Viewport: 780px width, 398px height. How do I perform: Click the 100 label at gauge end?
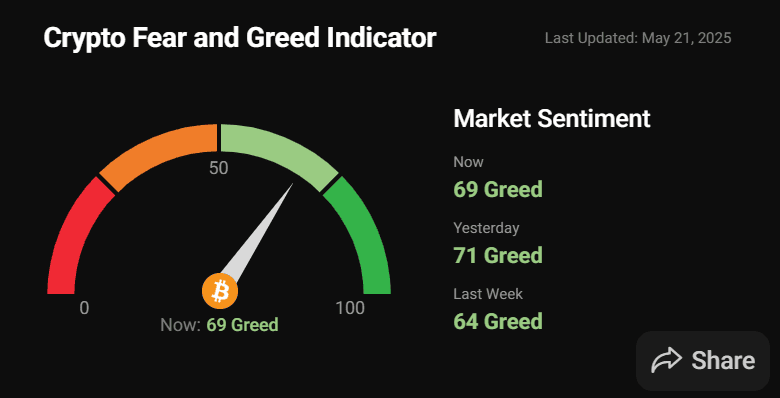coord(350,308)
